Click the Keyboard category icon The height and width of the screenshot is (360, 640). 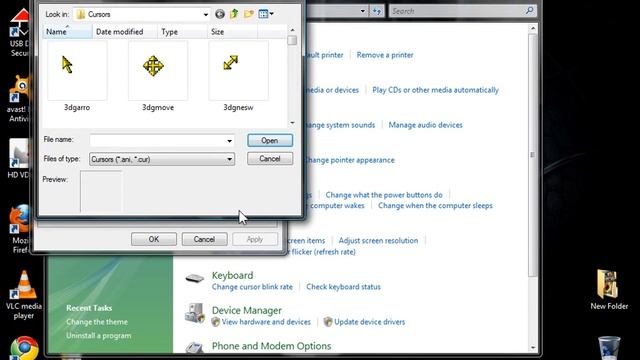tap(194, 279)
